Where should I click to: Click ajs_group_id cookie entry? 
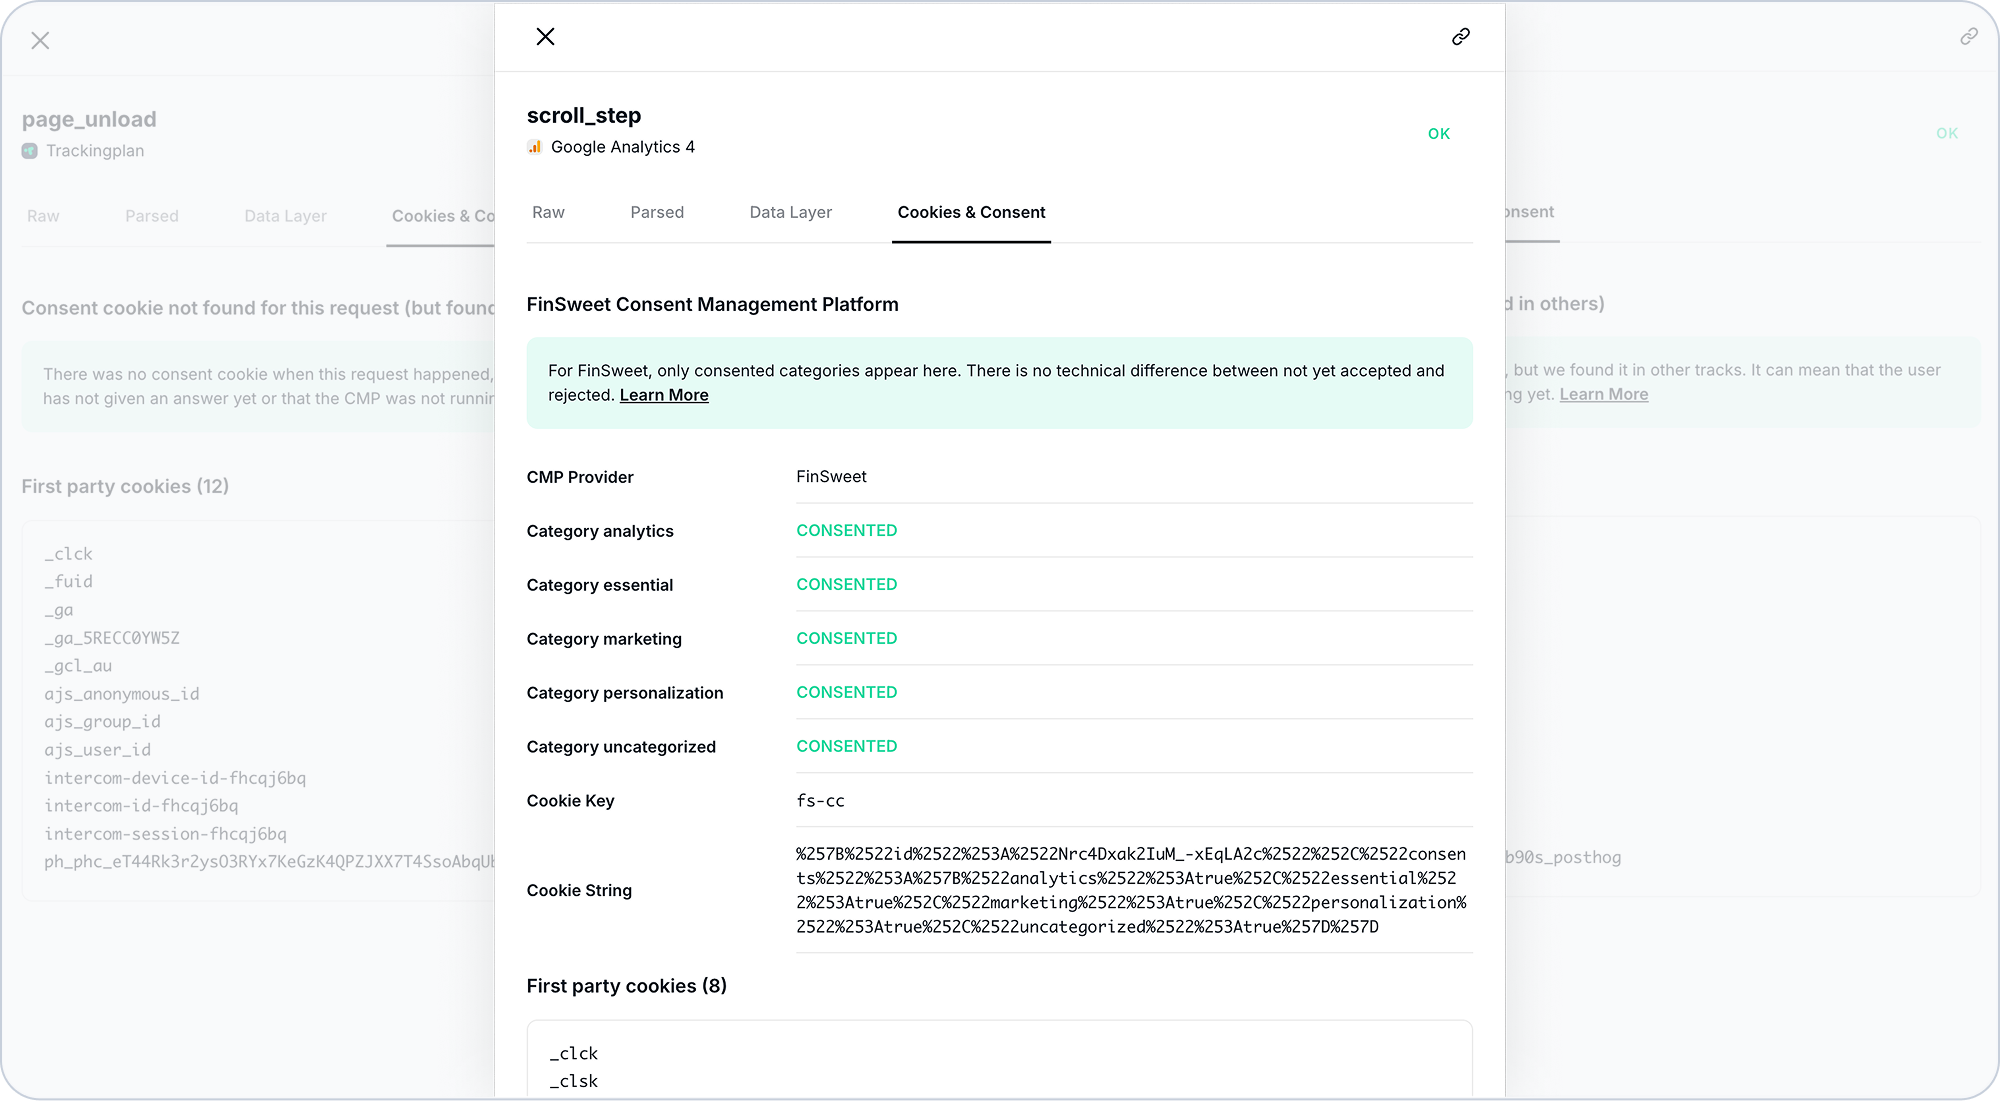[x=102, y=722]
